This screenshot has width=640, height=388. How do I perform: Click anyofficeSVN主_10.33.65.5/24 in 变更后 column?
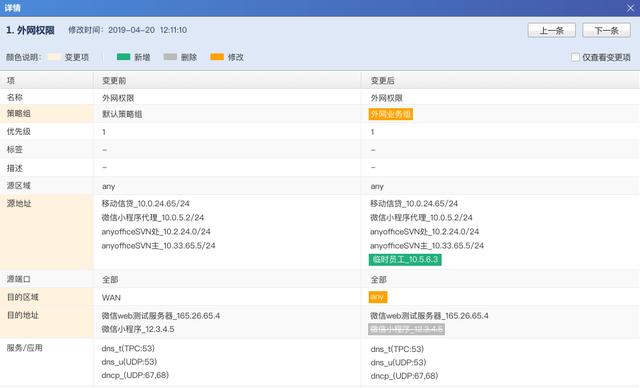pos(427,246)
